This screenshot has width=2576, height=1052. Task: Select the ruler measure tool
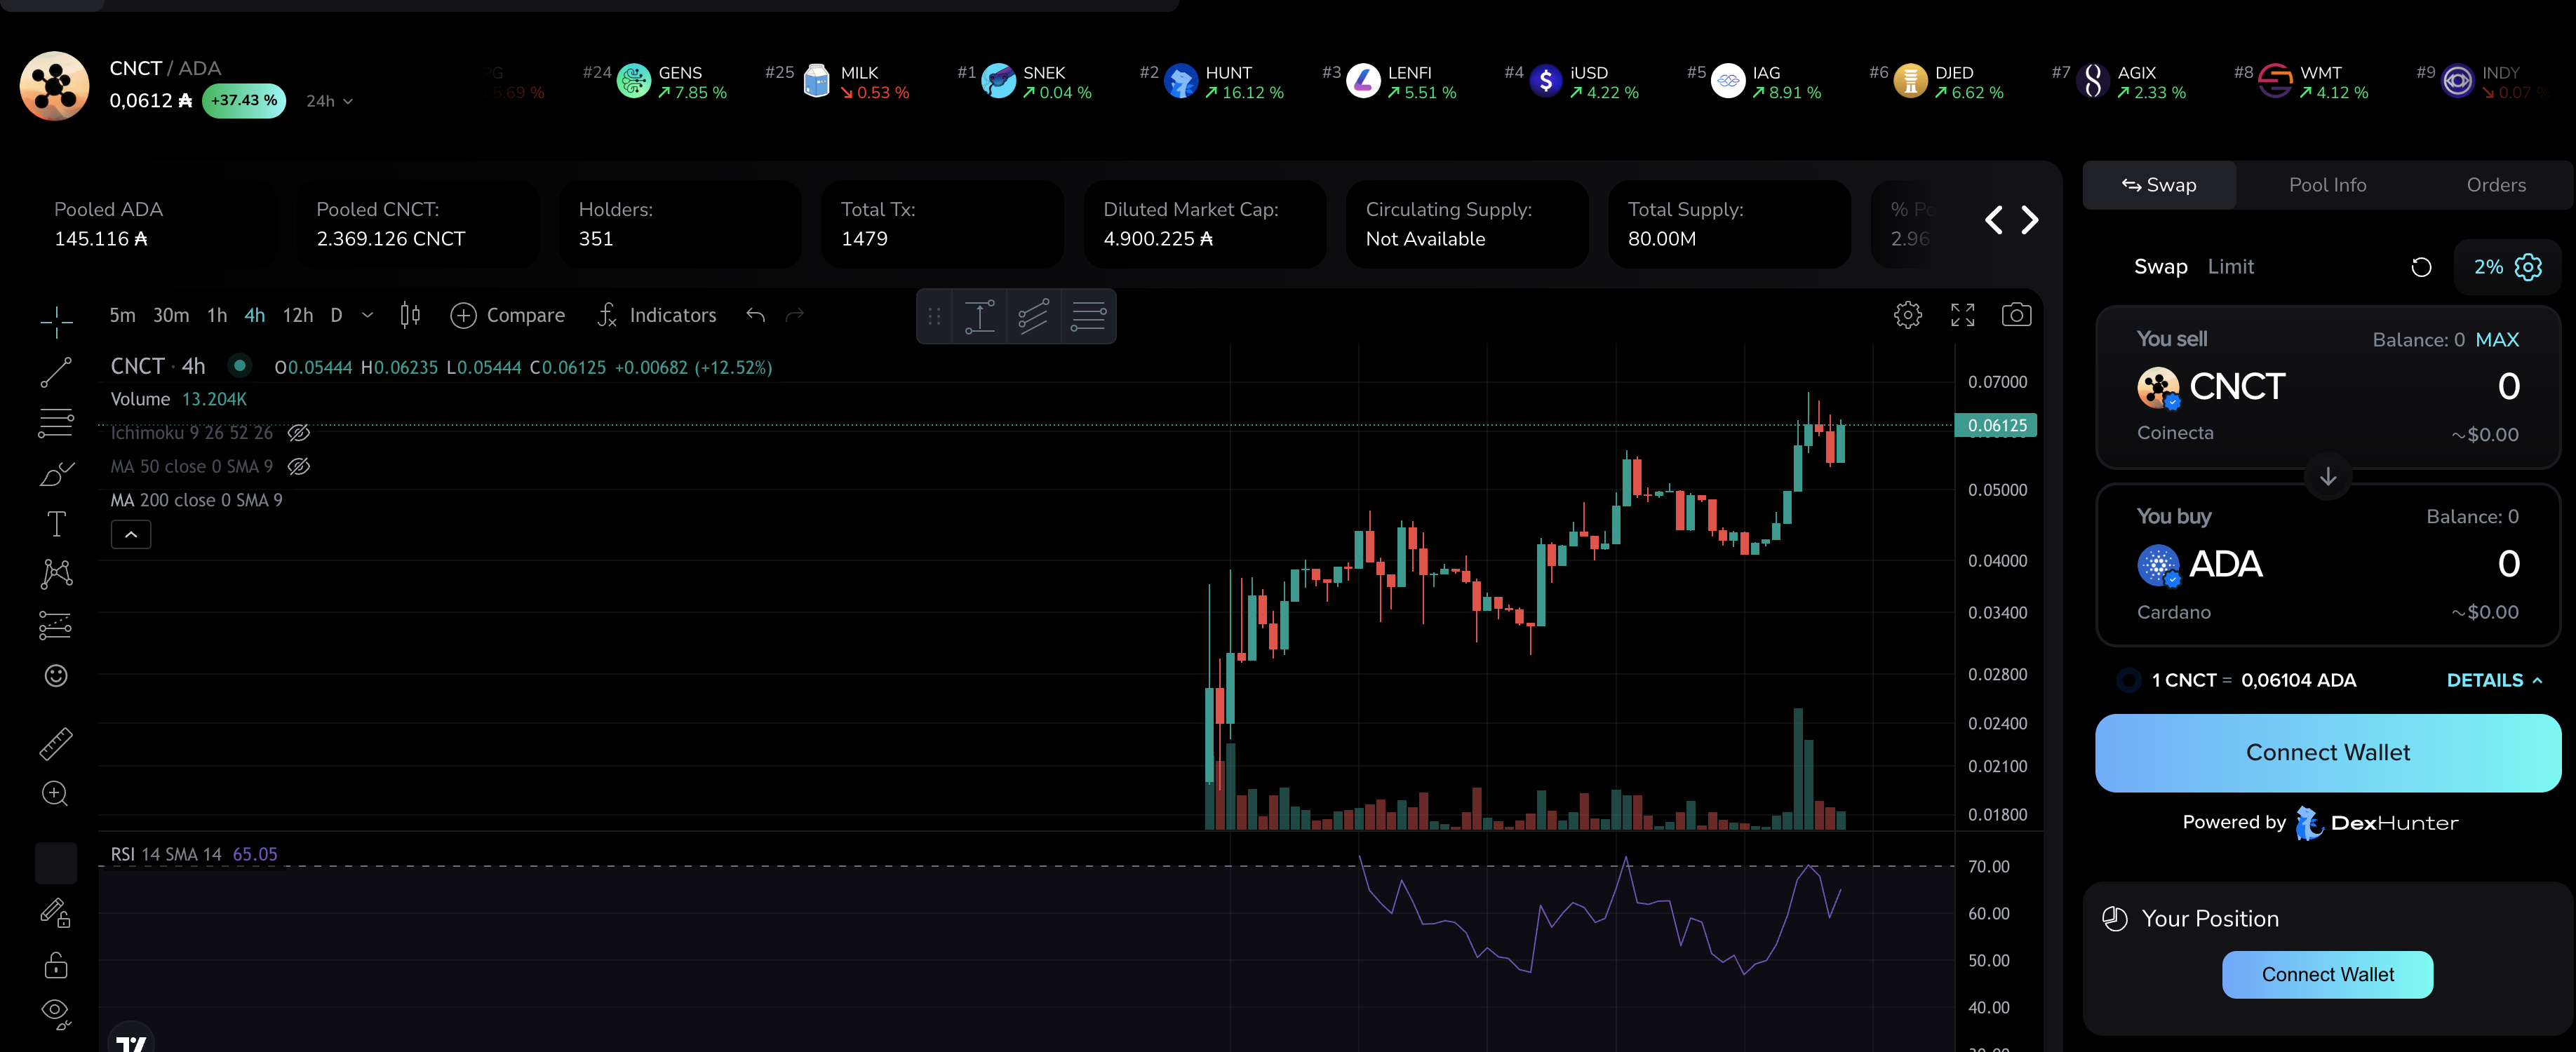[56, 743]
